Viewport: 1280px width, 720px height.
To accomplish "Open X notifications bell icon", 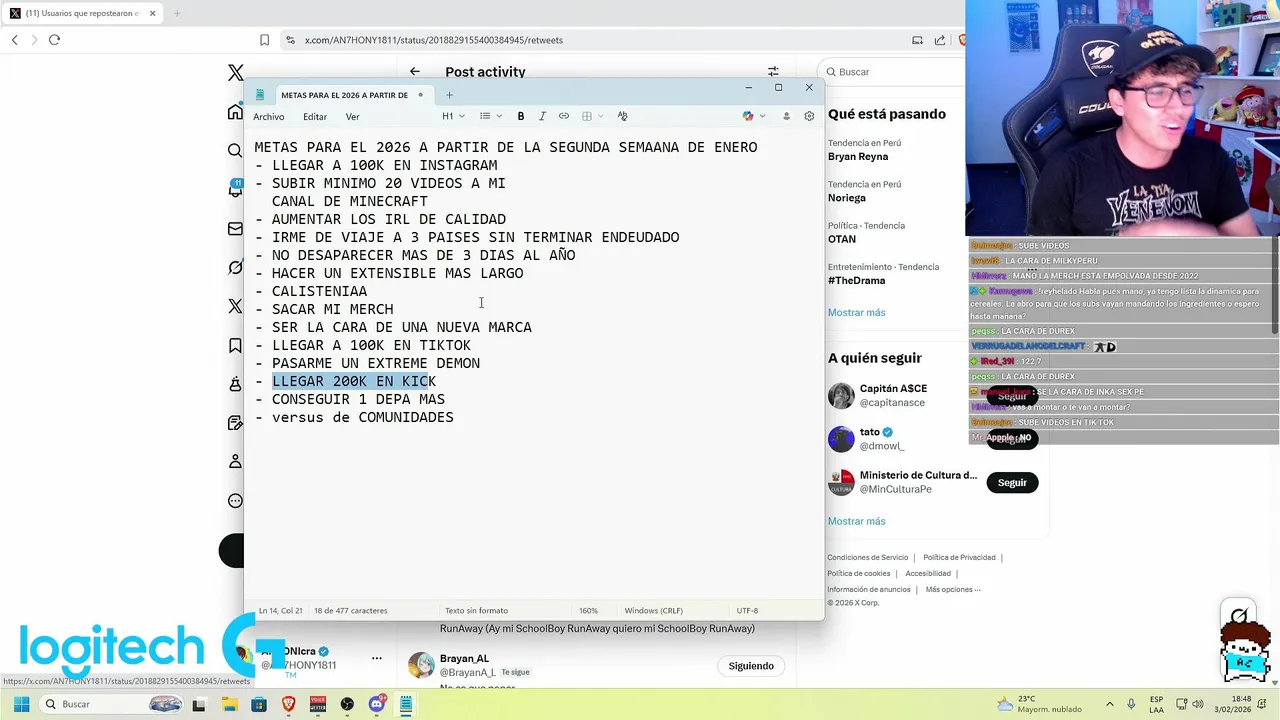I will point(236,190).
